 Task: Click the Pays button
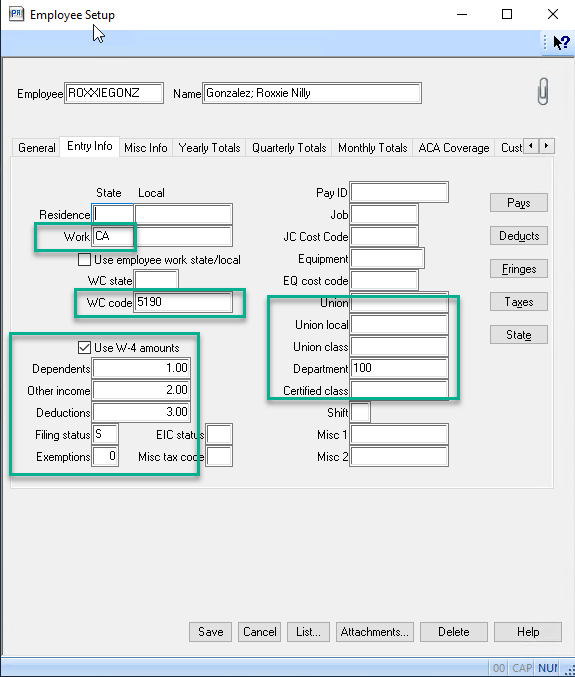[x=519, y=202]
